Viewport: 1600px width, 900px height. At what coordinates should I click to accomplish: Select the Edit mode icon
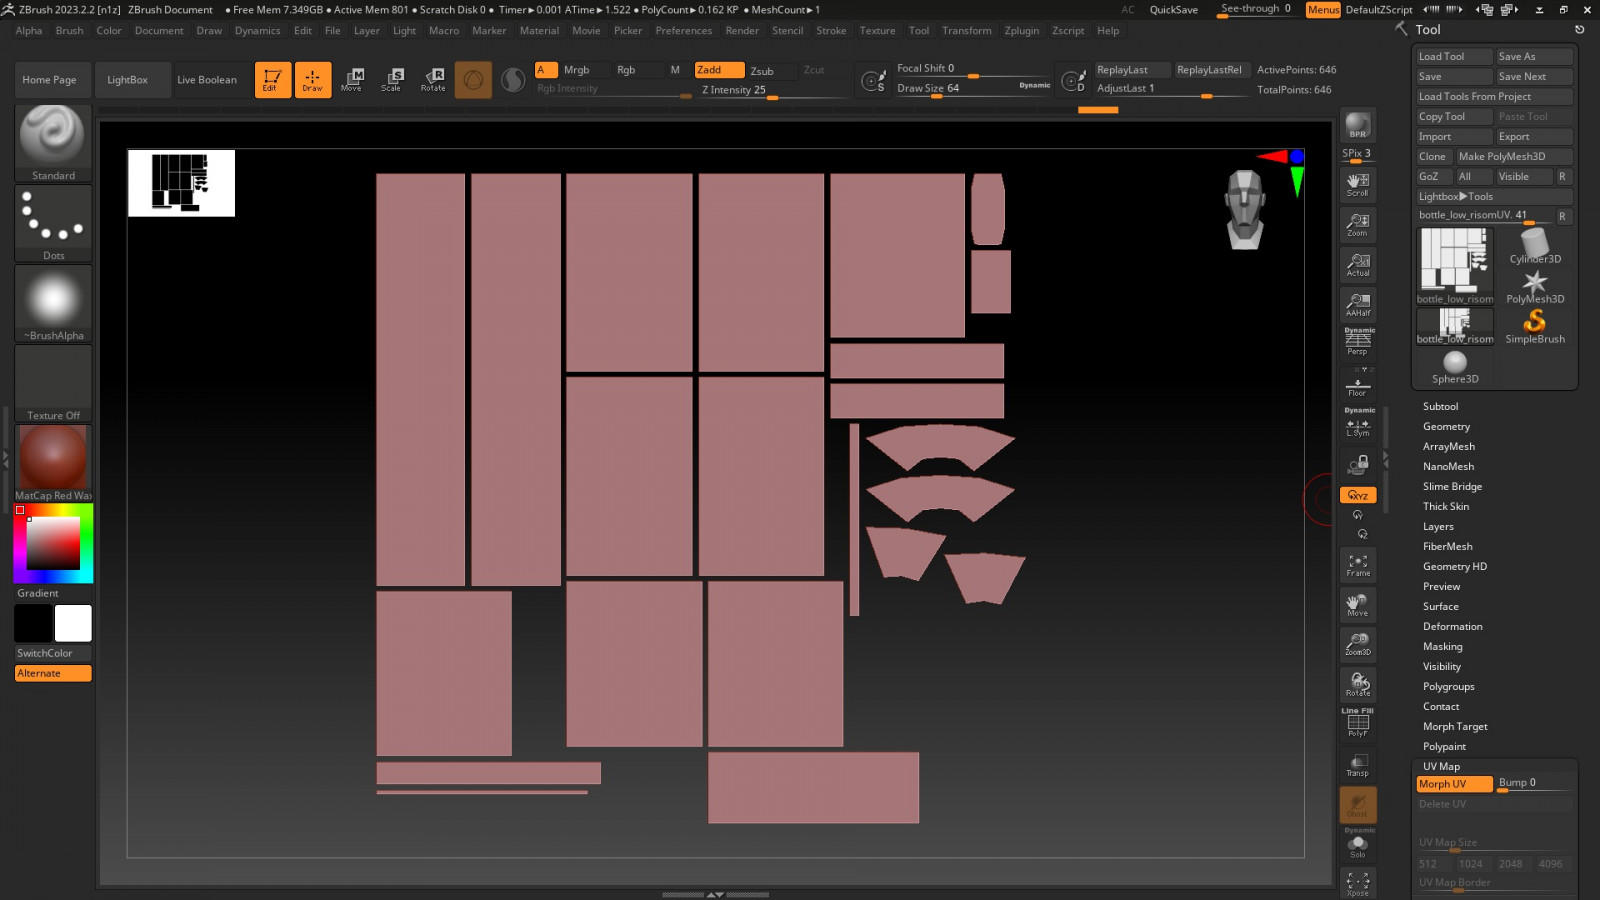click(x=272, y=80)
